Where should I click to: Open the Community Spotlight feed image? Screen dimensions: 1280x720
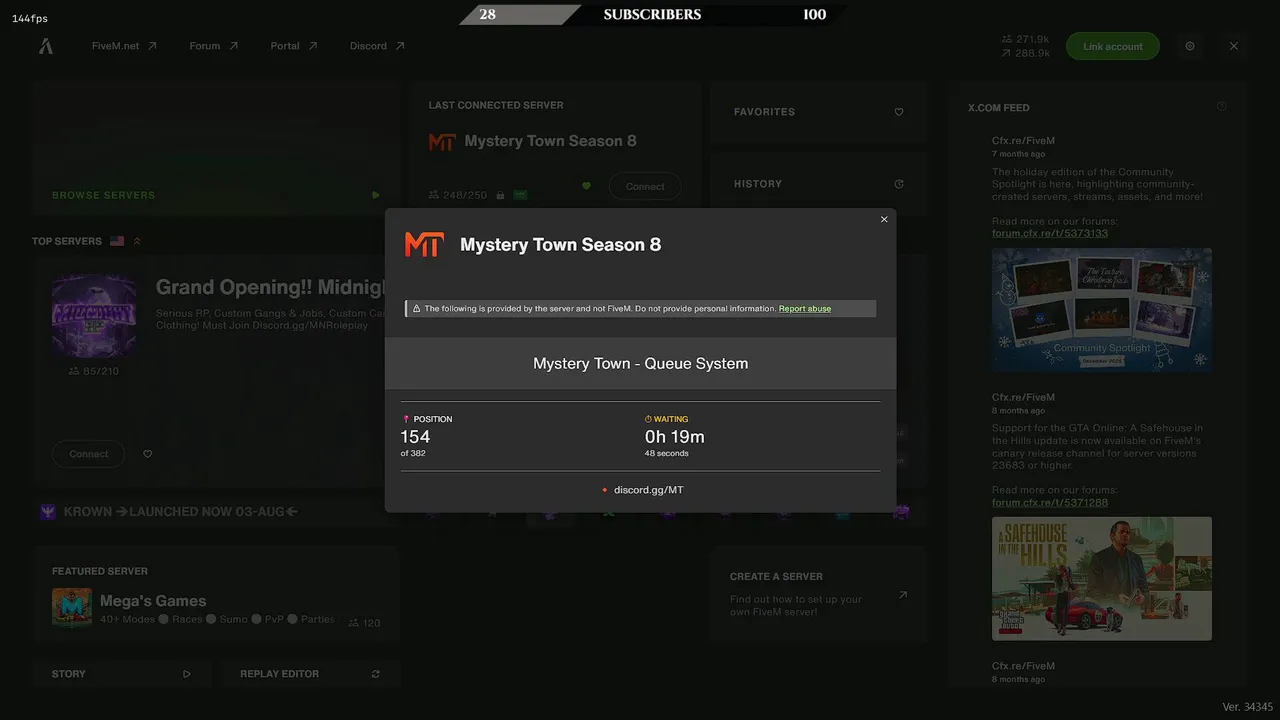[1102, 310]
